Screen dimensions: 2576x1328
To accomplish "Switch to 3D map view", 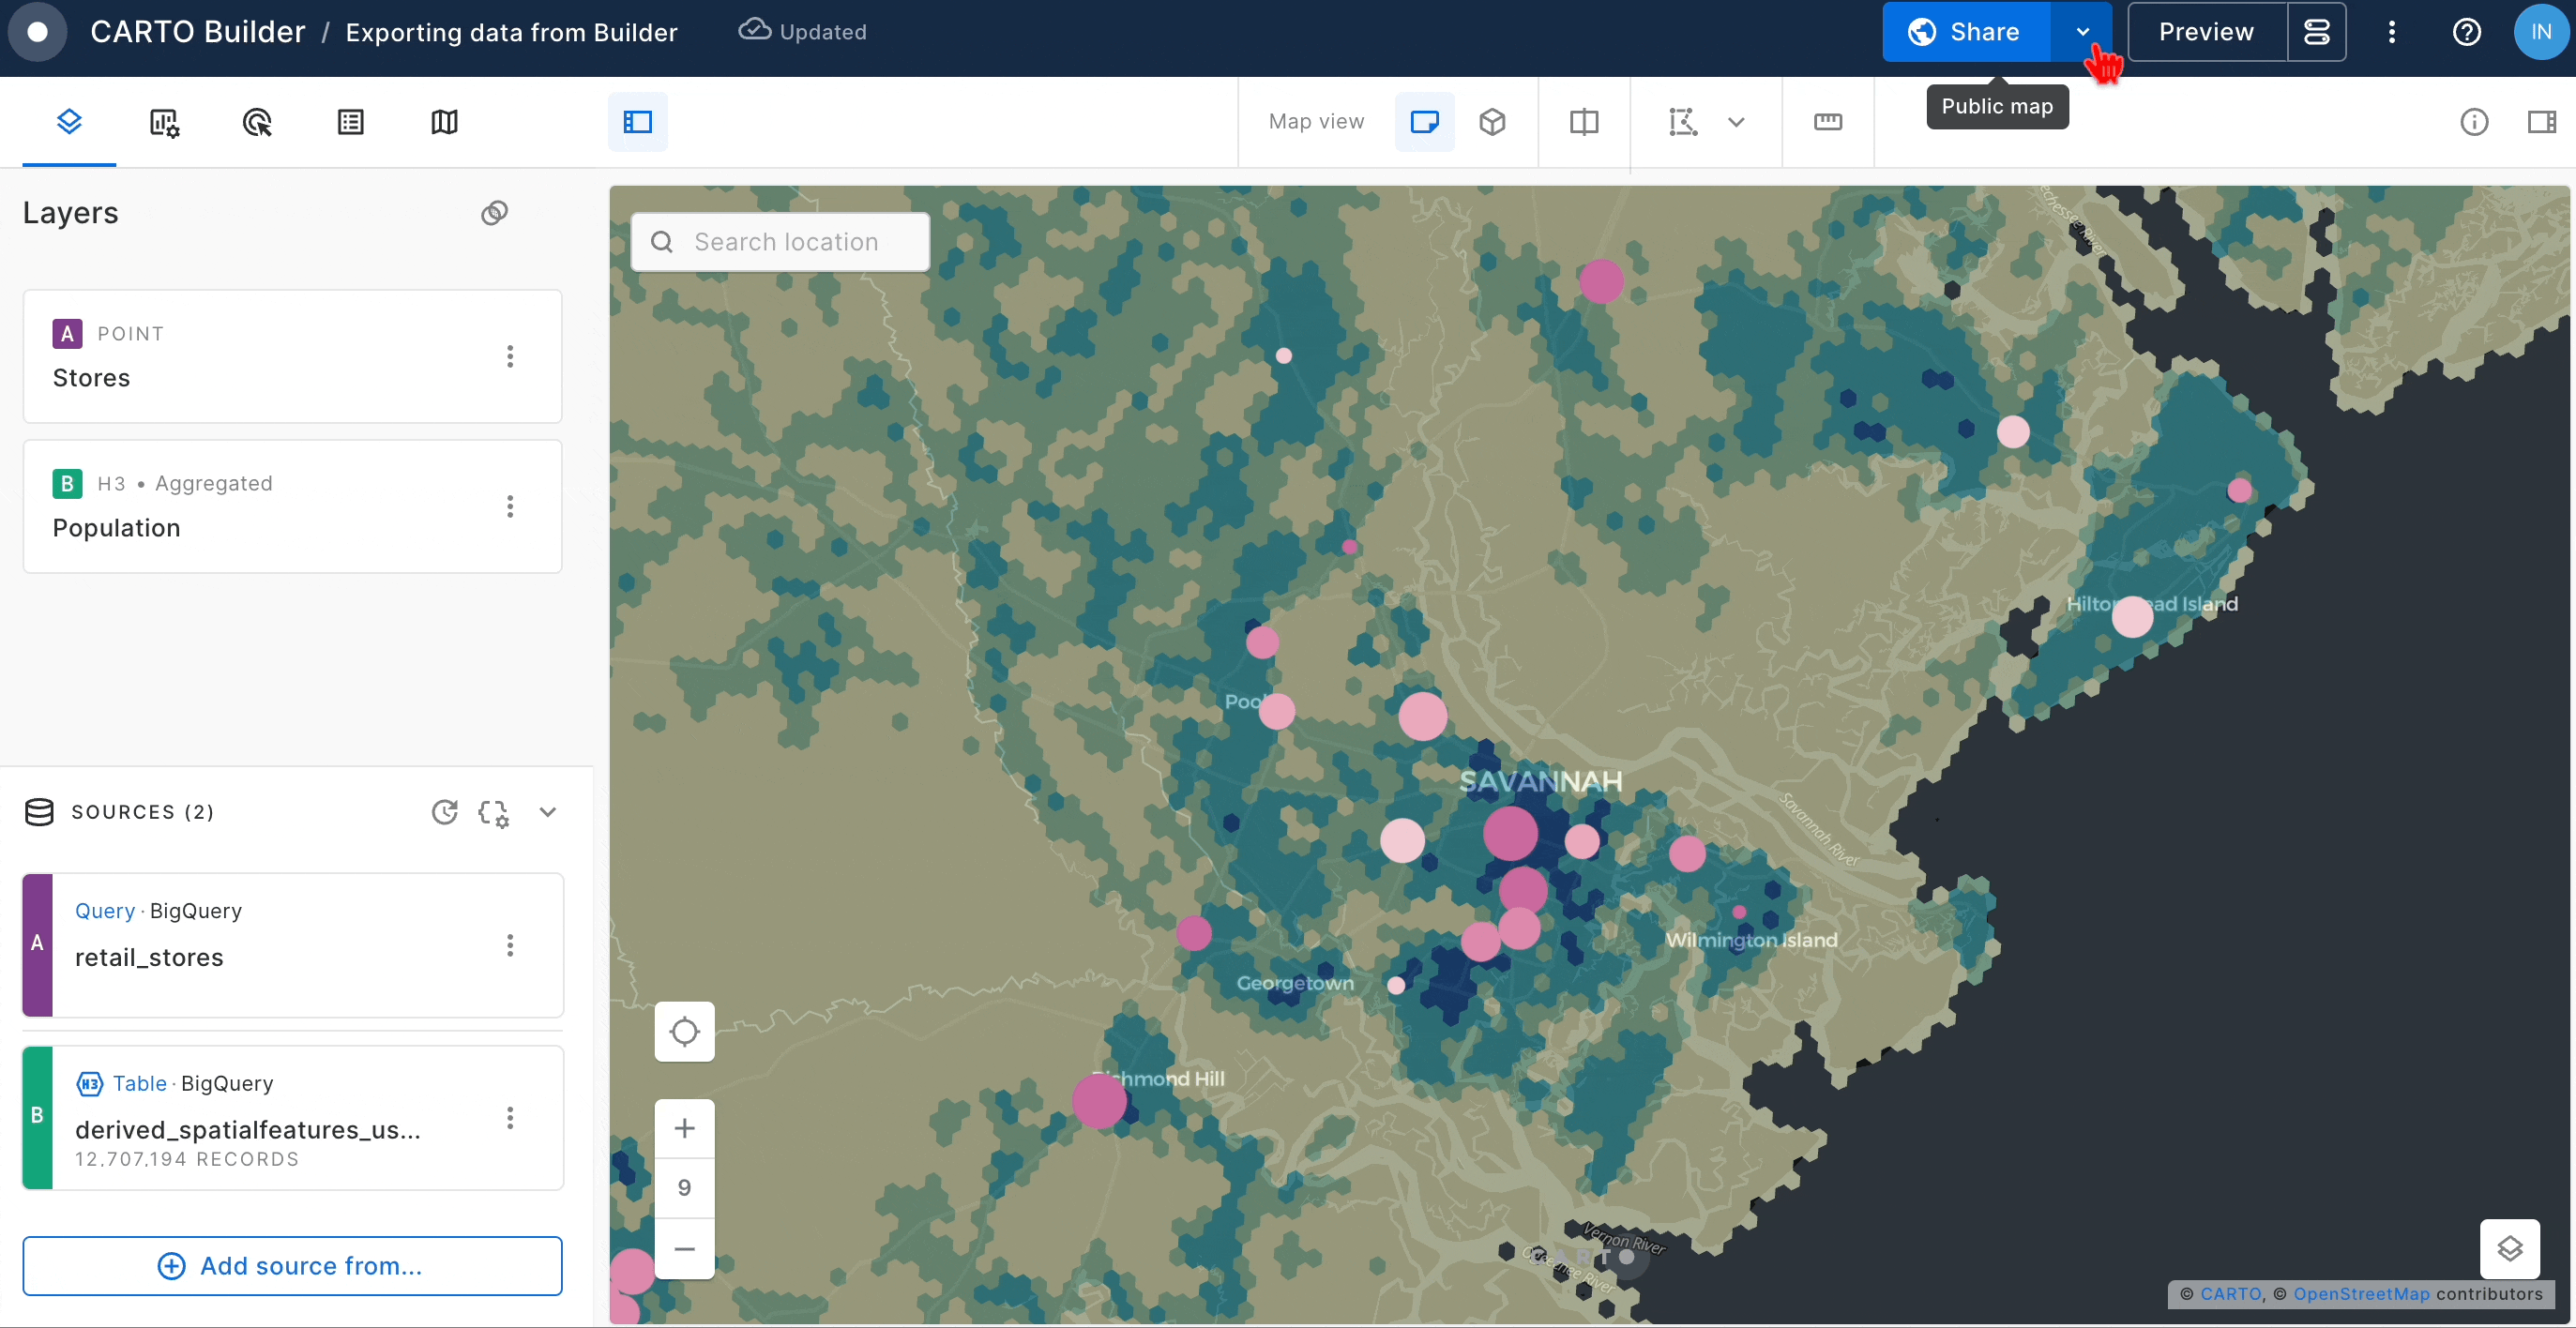I will click(x=1492, y=122).
